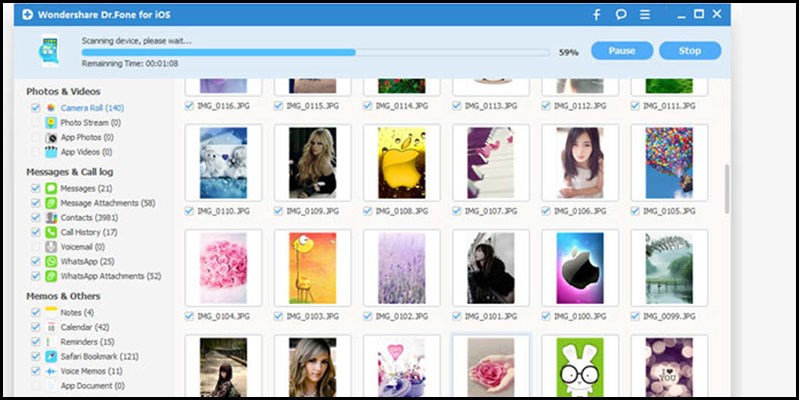Click the App Document icon
Viewport: 800px width, 400px height.
(x=51, y=386)
